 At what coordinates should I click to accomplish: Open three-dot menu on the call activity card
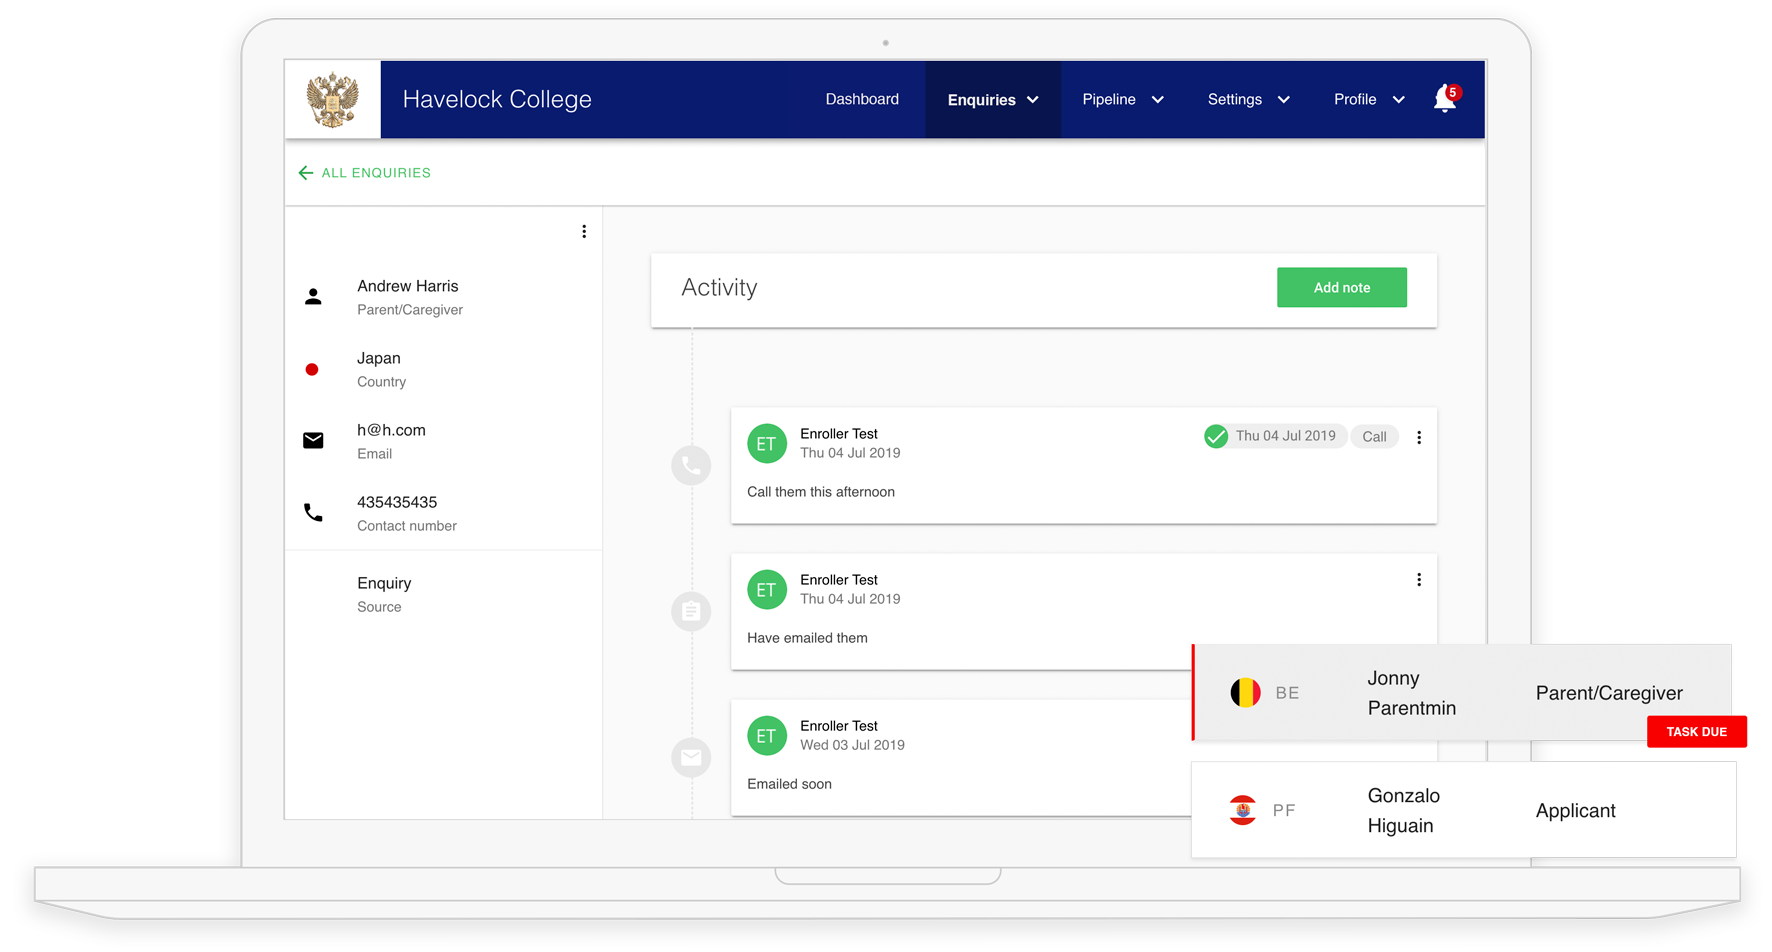[x=1419, y=437]
